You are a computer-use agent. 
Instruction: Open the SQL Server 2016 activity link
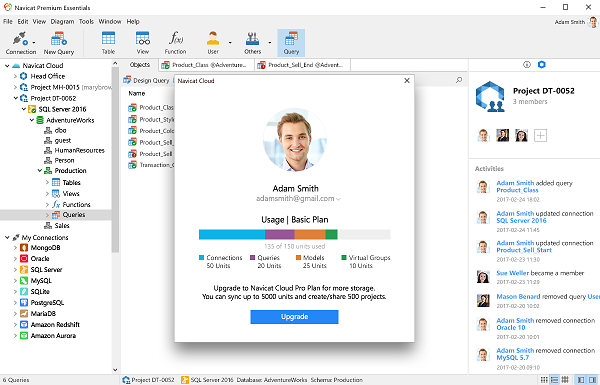(x=521, y=220)
